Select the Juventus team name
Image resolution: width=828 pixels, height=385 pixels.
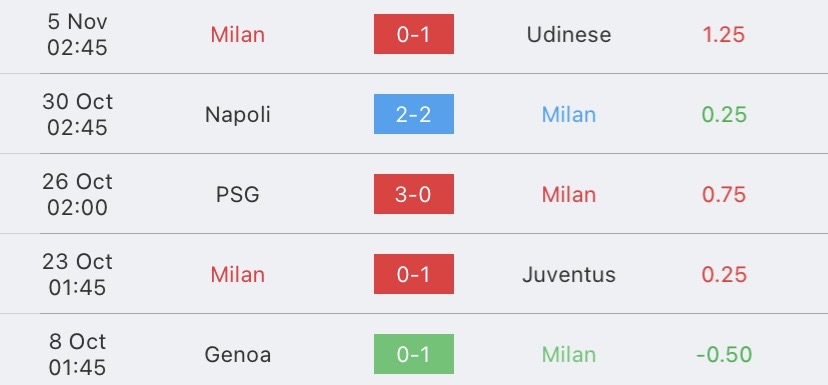[569, 275]
